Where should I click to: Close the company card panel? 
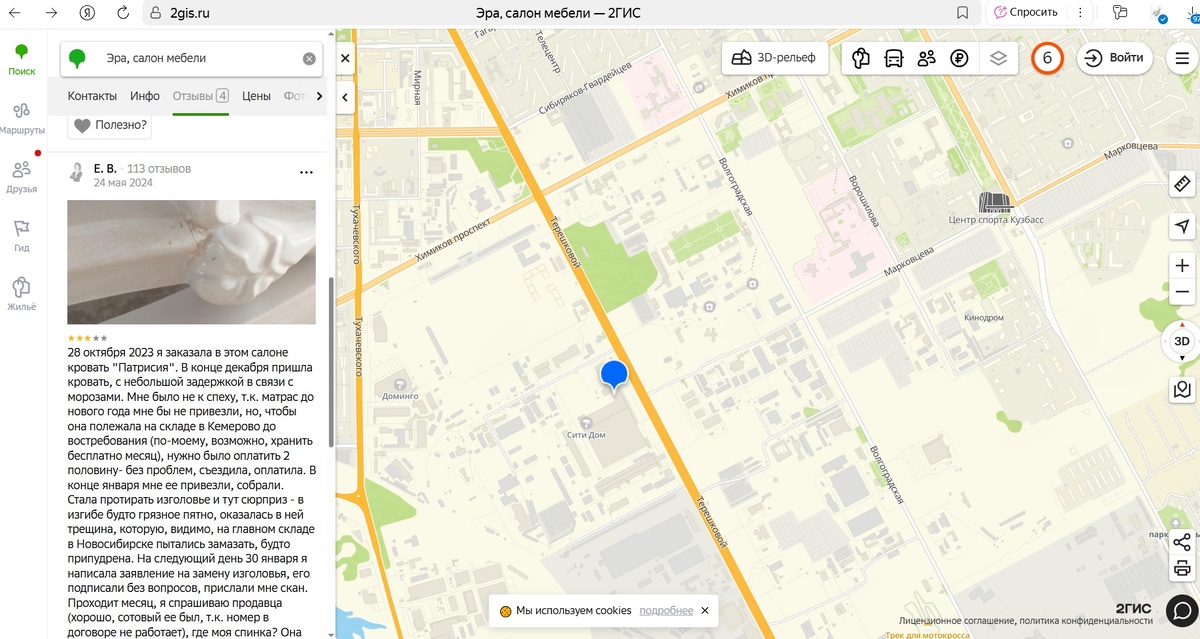[345, 59]
